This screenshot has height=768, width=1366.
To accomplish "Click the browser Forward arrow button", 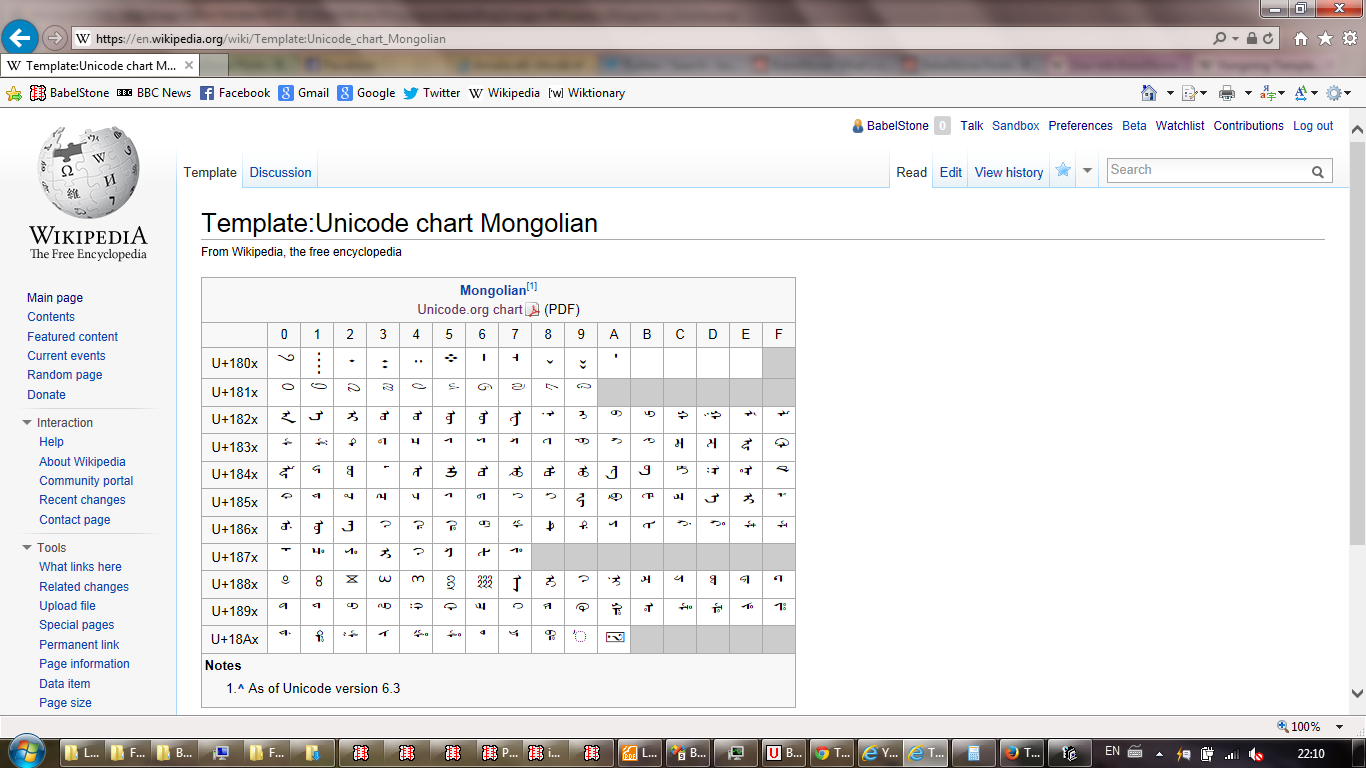I will tap(55, 38).
